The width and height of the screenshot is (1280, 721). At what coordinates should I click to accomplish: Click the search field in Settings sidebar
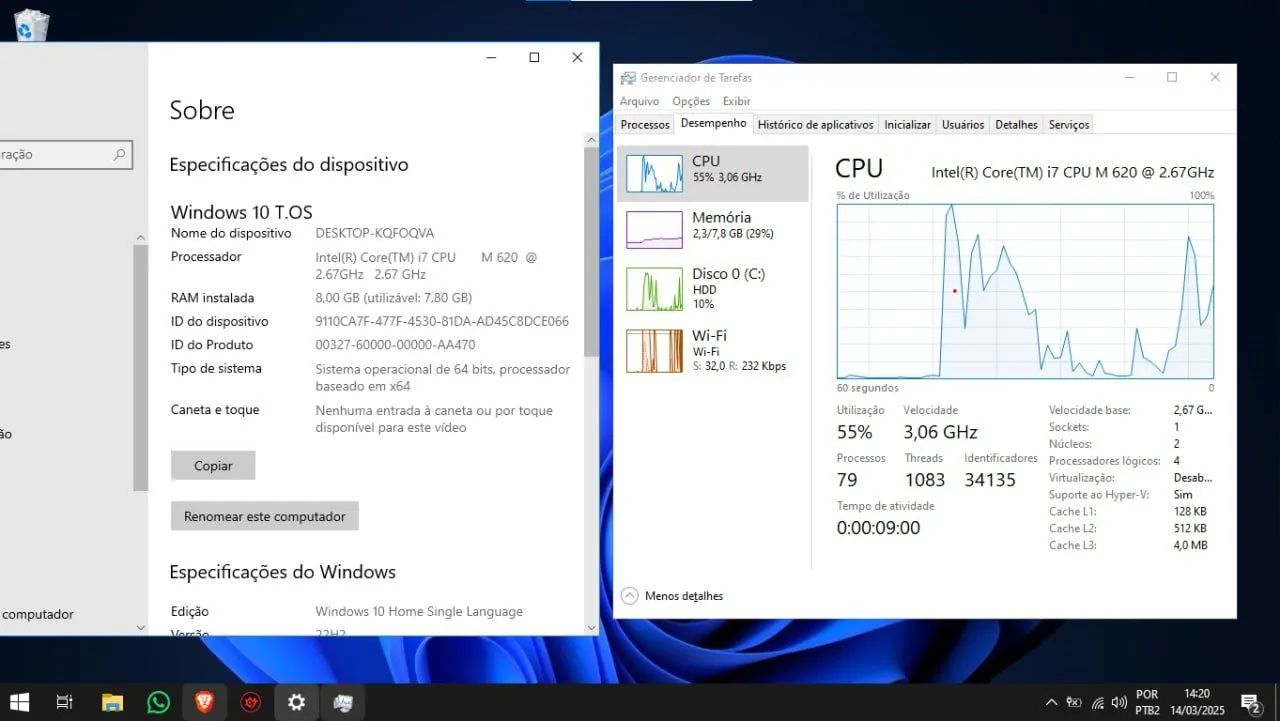(x=60, y=154)
